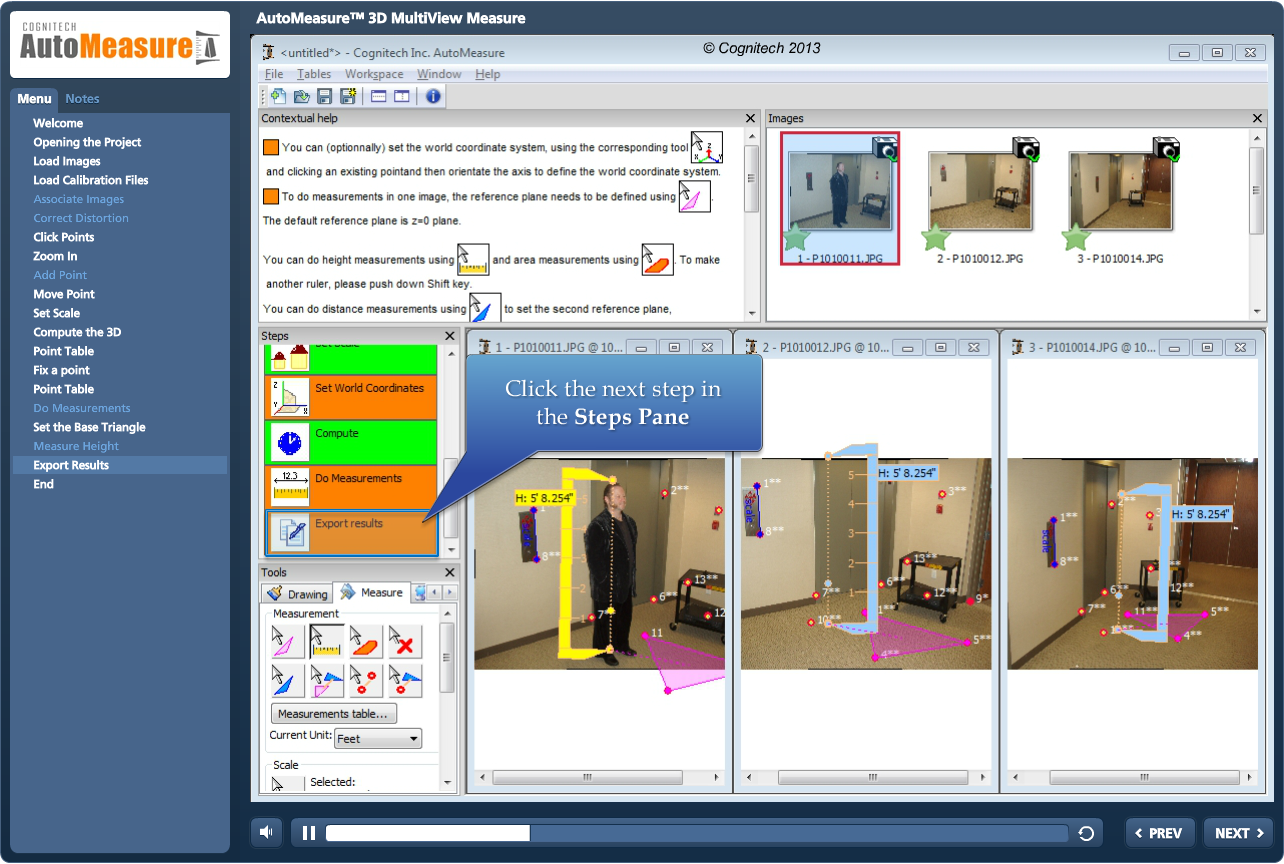
Task: Click the Set World Coordinates step icon
Action: click(x=290, y=396)
